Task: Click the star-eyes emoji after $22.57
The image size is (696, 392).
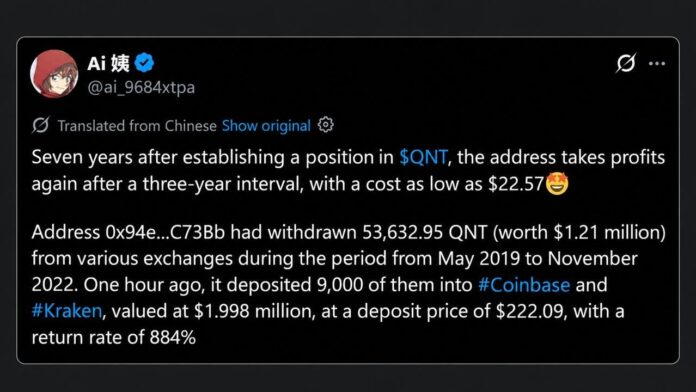Action: [557, 184]
